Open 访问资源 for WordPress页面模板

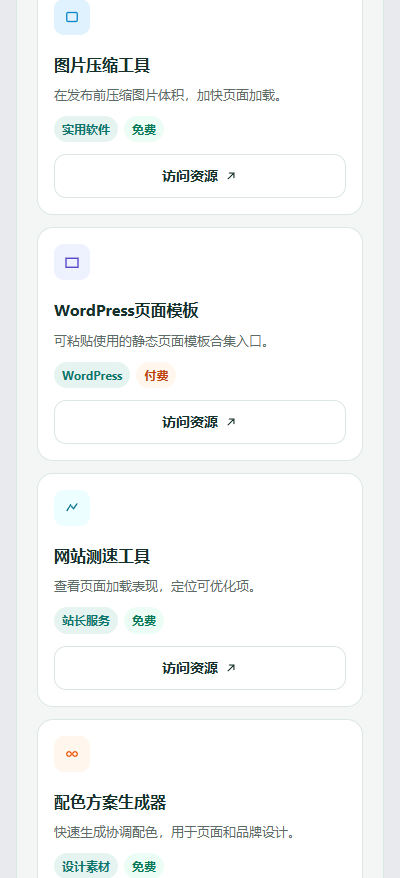(x=200, y=422)
